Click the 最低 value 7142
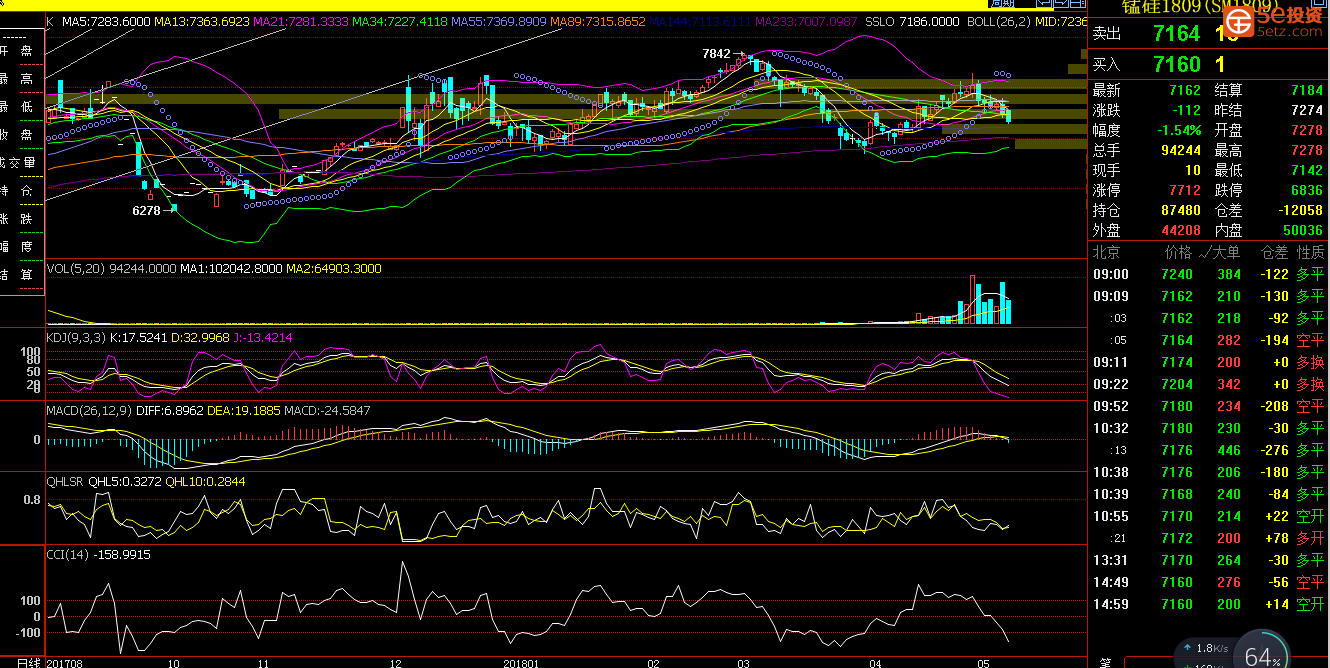The image size is (1330, 668). click(x=1306, y=170)
